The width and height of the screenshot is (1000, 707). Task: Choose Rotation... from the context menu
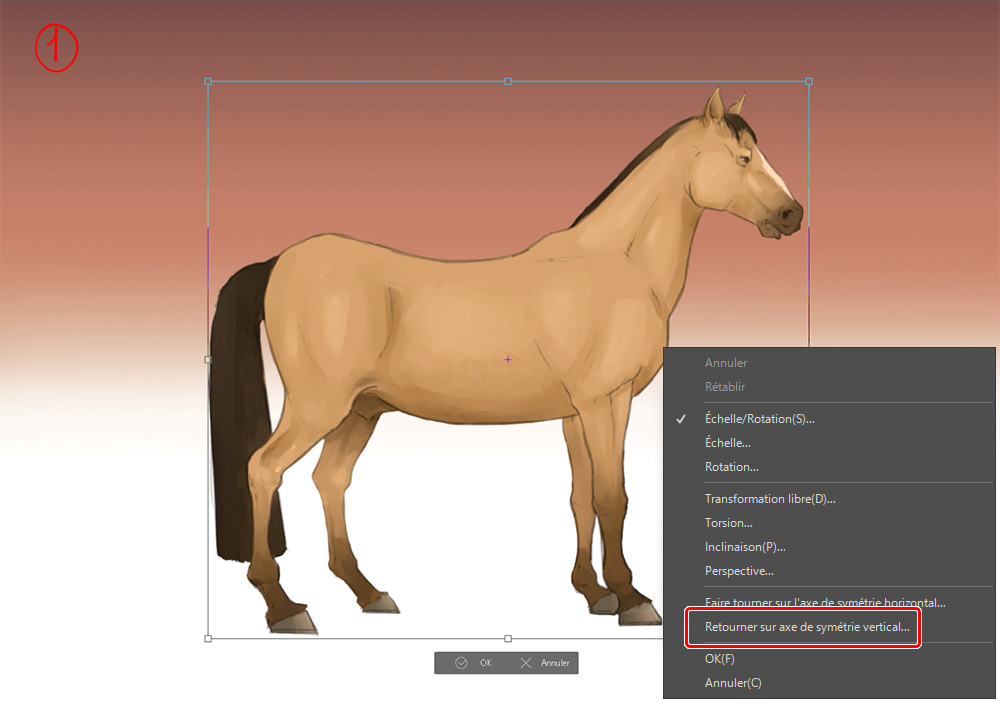point(731,467)
